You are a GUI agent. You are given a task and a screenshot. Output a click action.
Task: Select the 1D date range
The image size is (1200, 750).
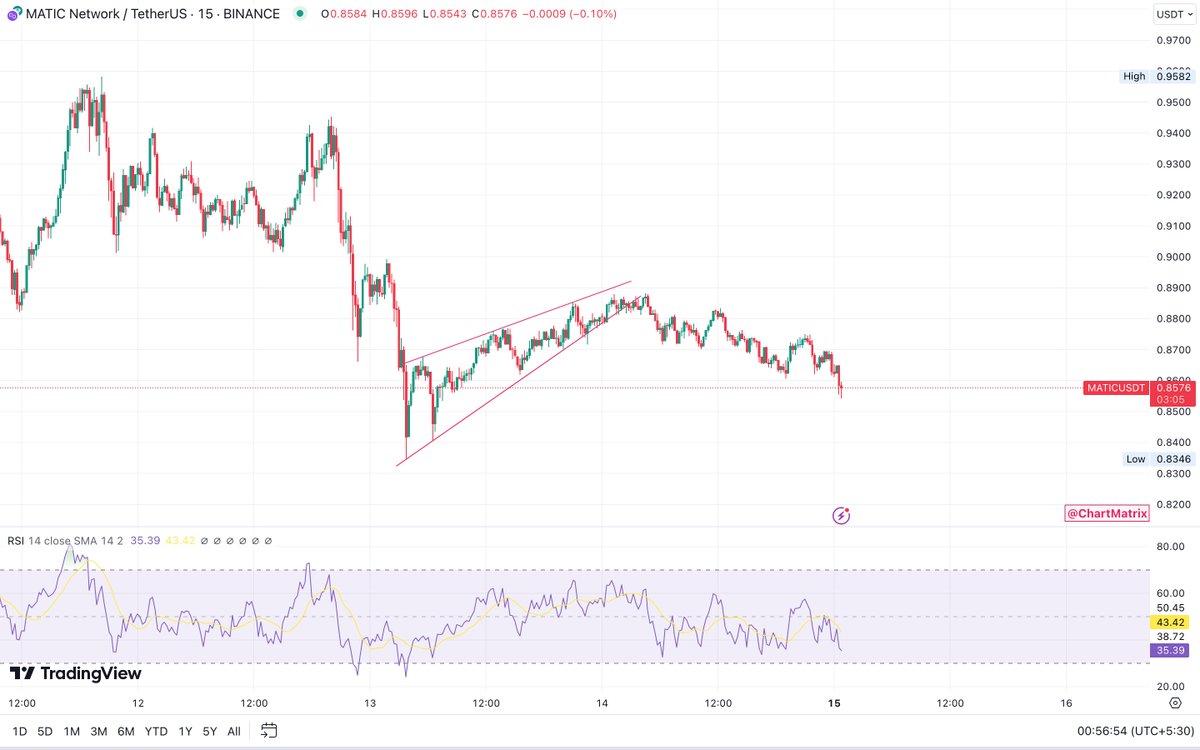pos(18,731)
